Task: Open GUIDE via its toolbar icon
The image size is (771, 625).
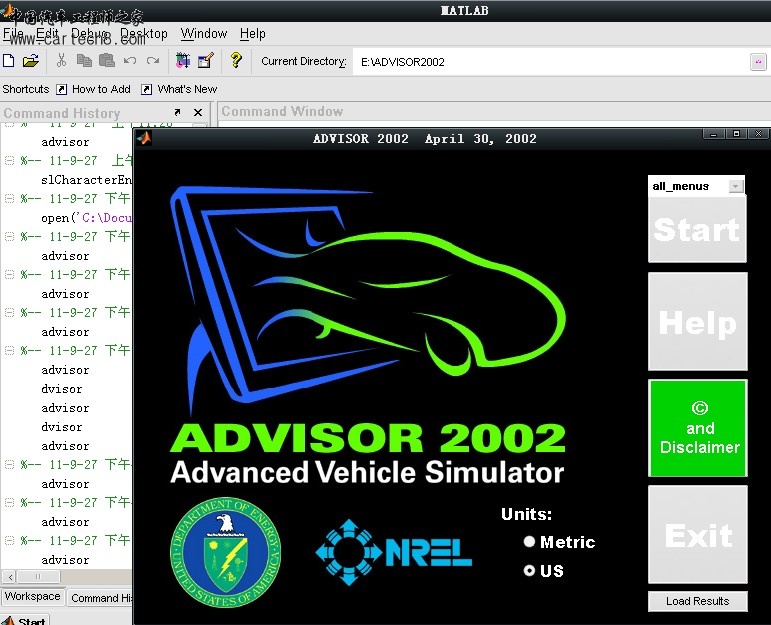Action: [205, 60]
